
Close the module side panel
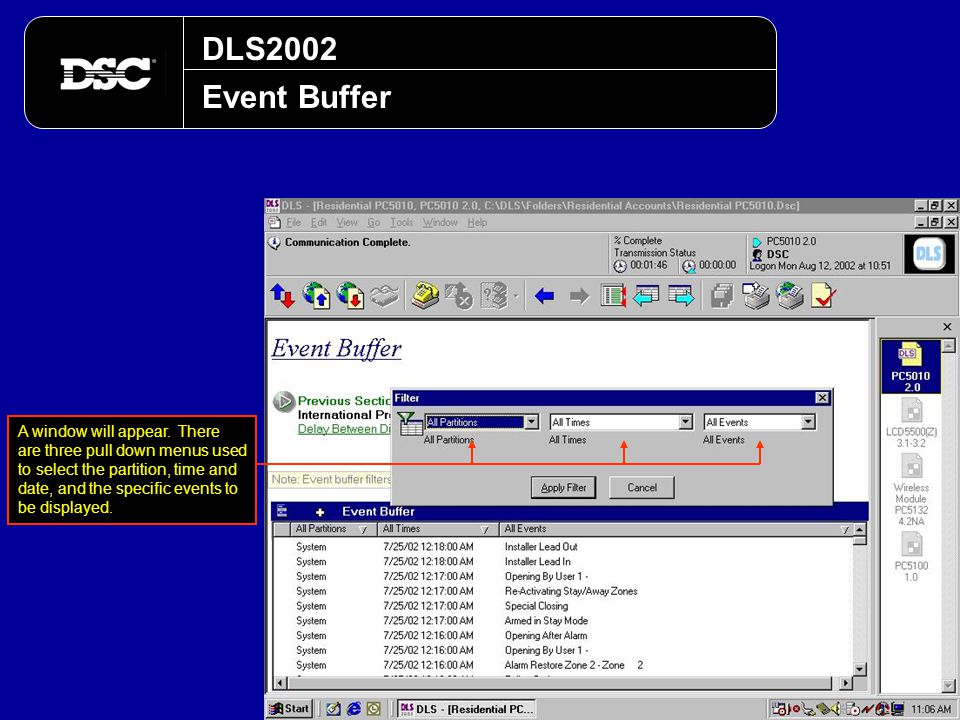tap(947, 327)
